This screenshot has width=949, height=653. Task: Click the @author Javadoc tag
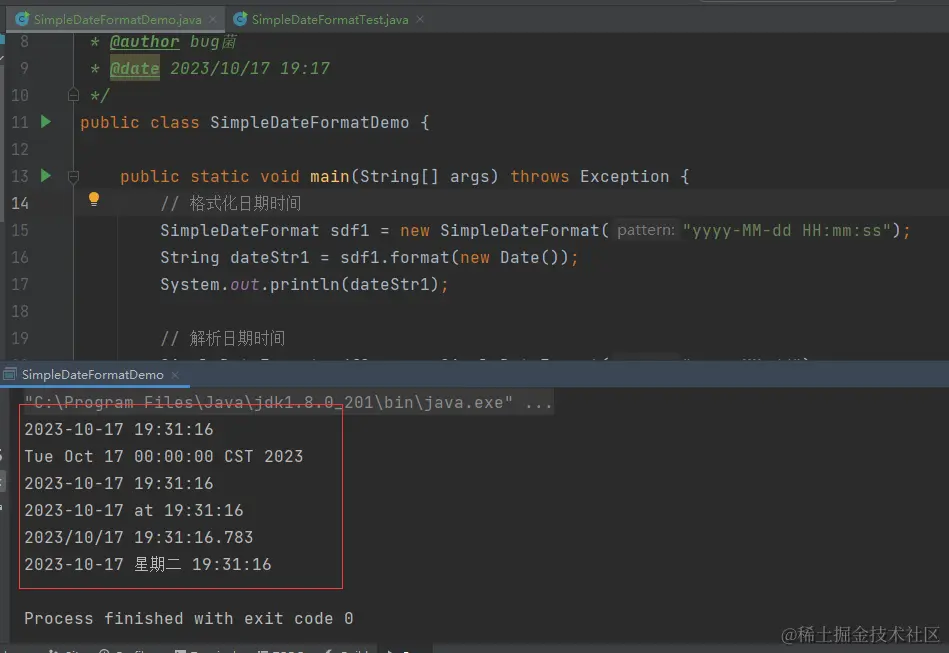click(145, 41)
